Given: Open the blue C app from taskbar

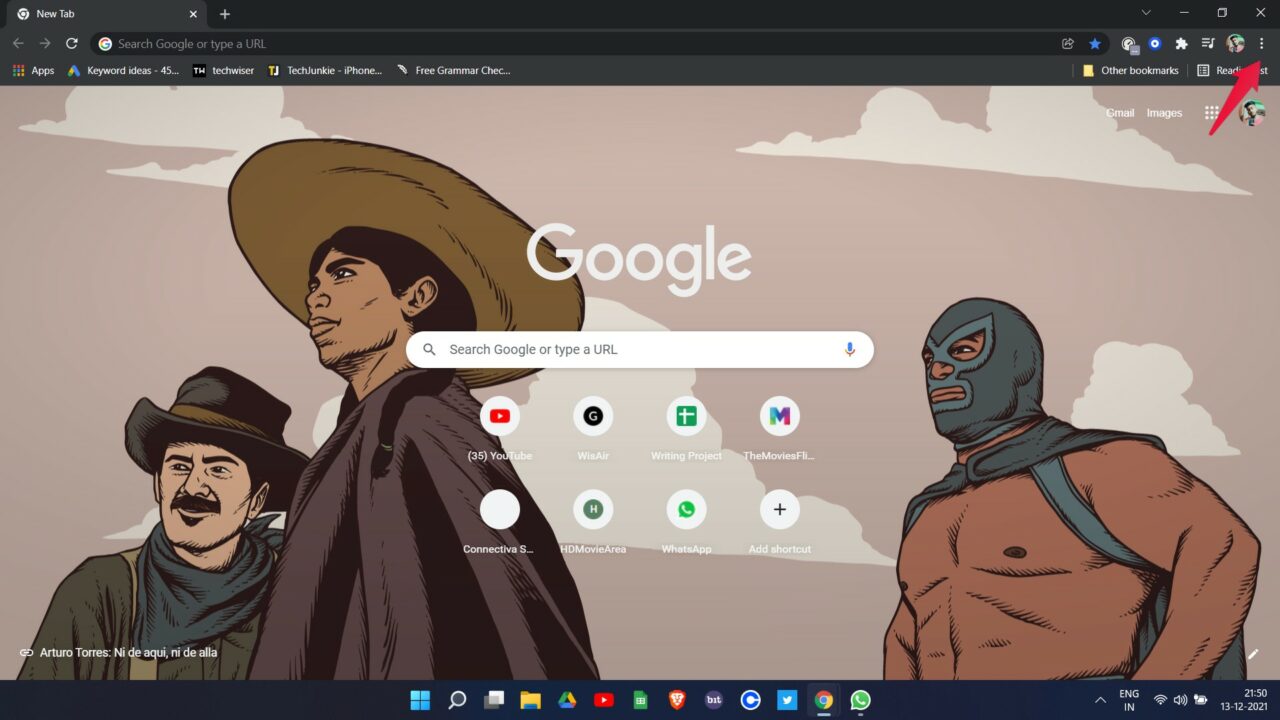Looking at the screenshot, I should (750, 700).
